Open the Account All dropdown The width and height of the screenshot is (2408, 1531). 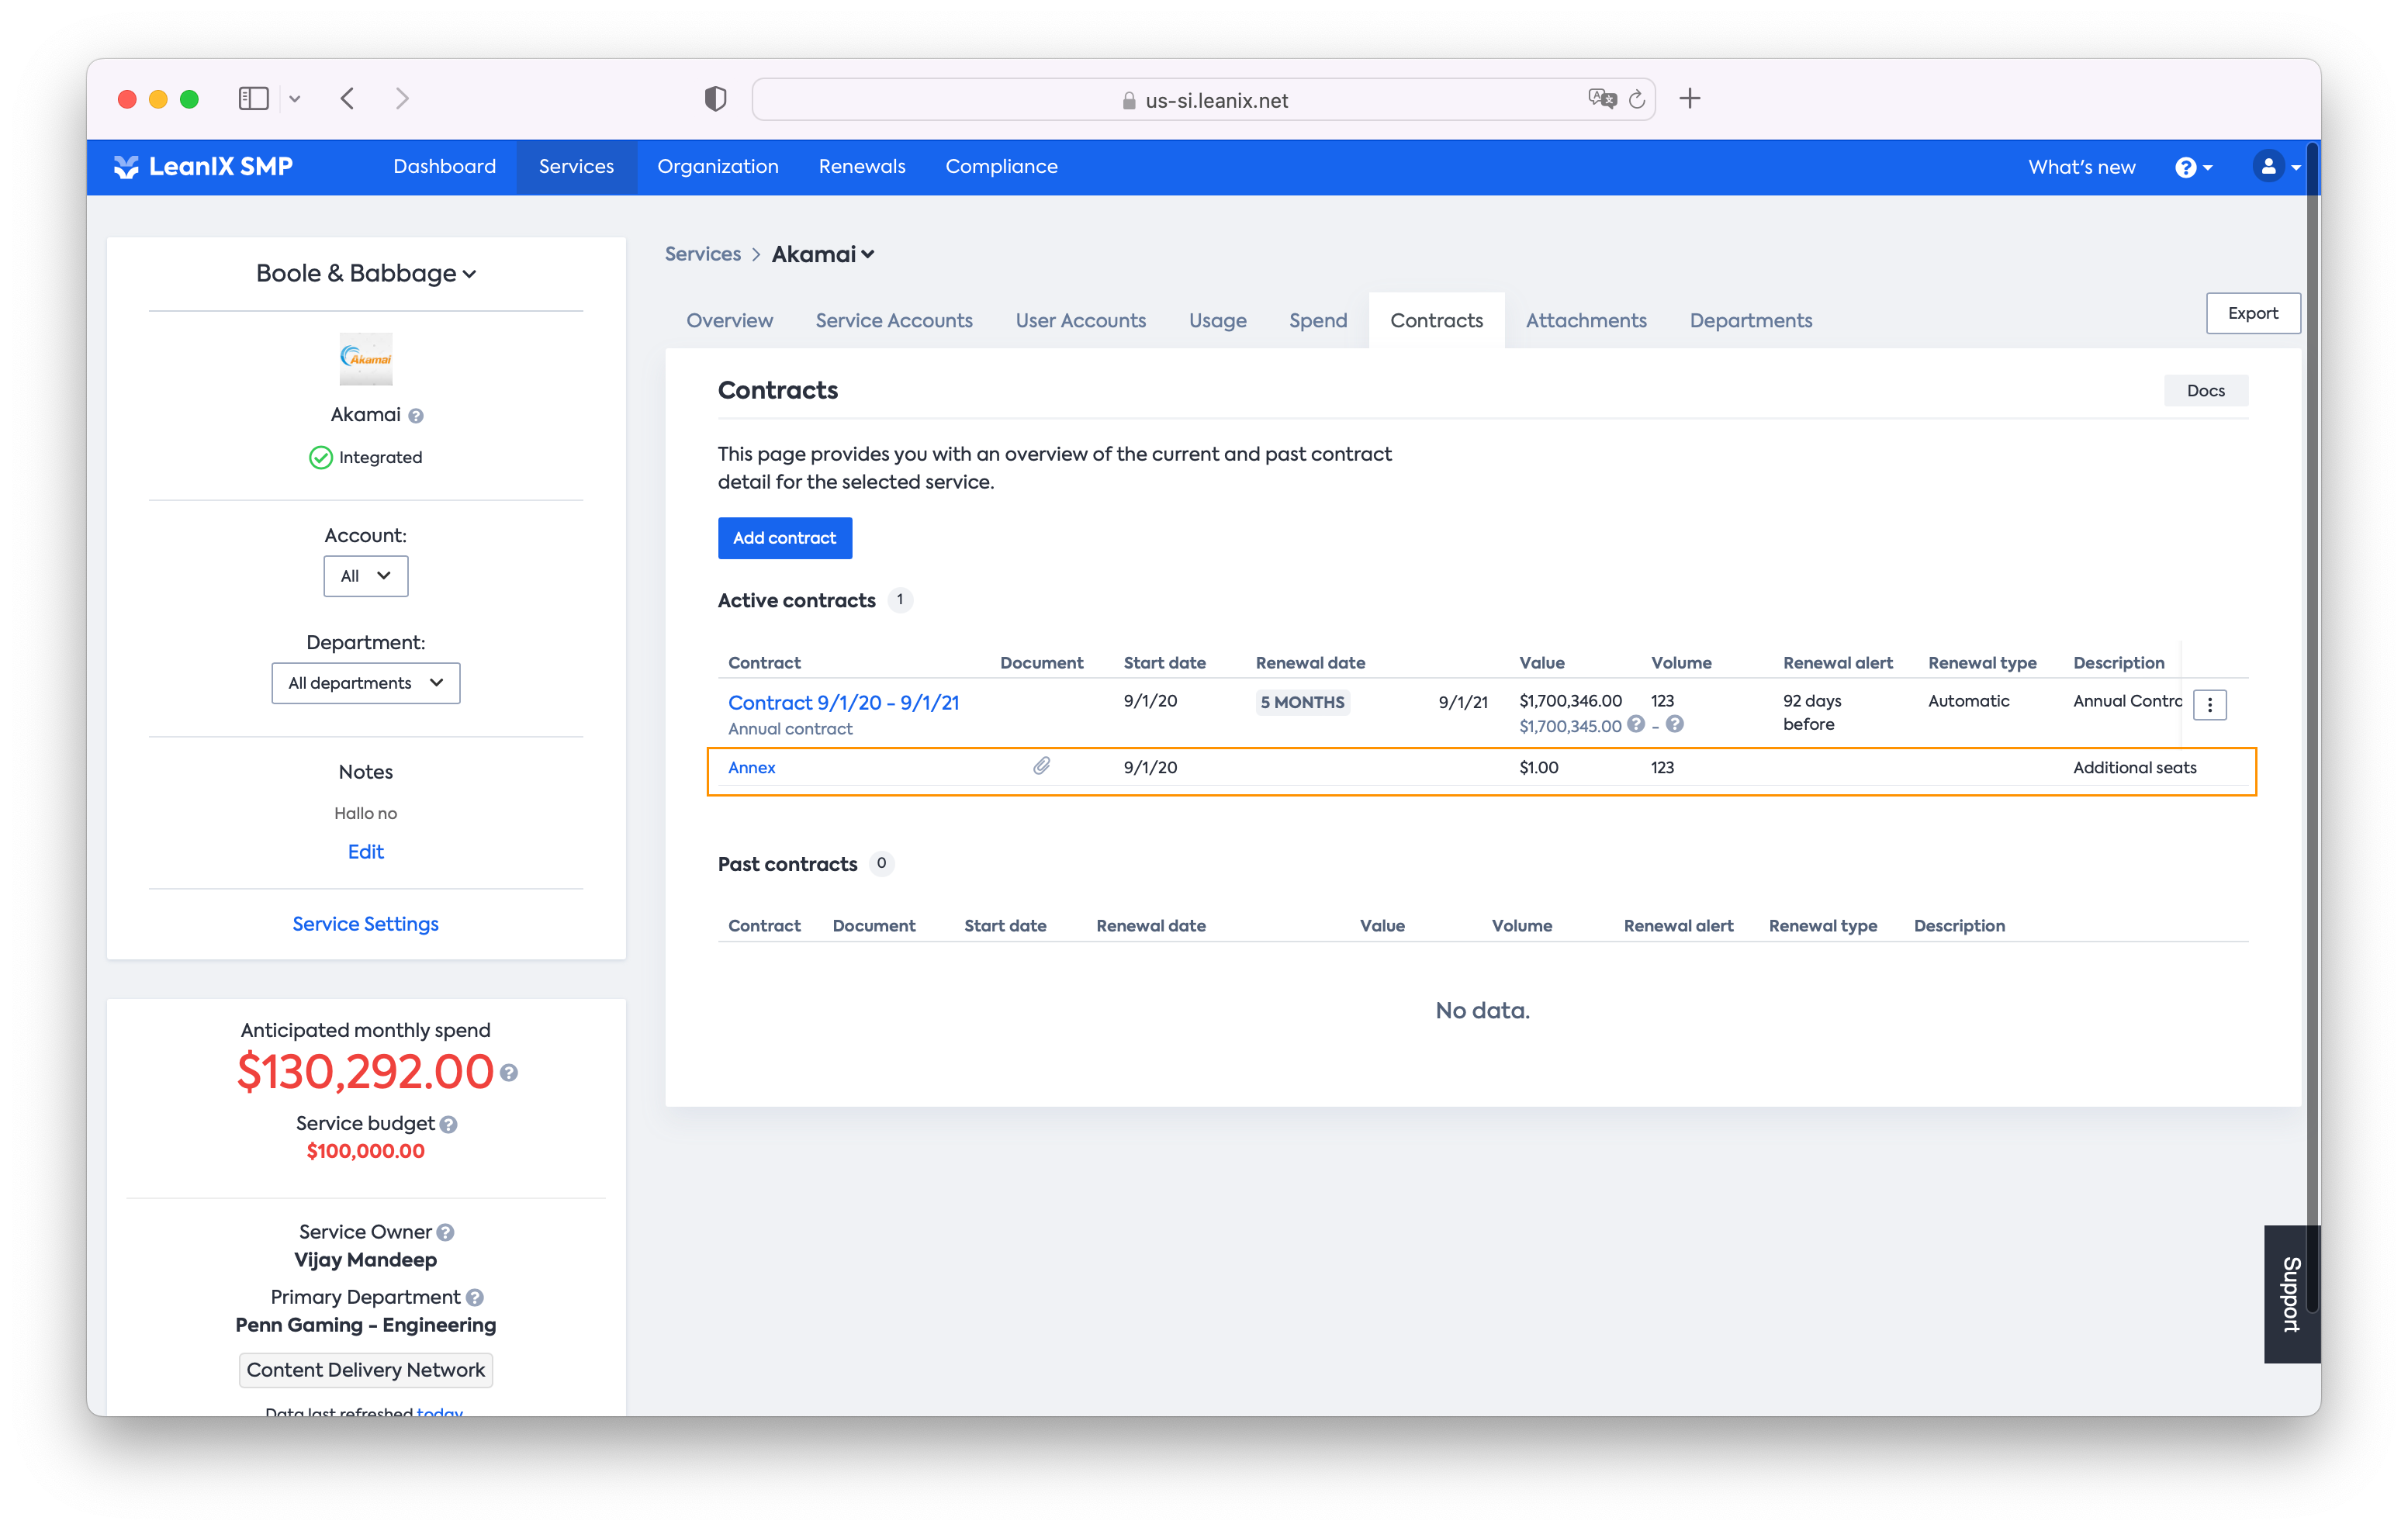(366, 576)
